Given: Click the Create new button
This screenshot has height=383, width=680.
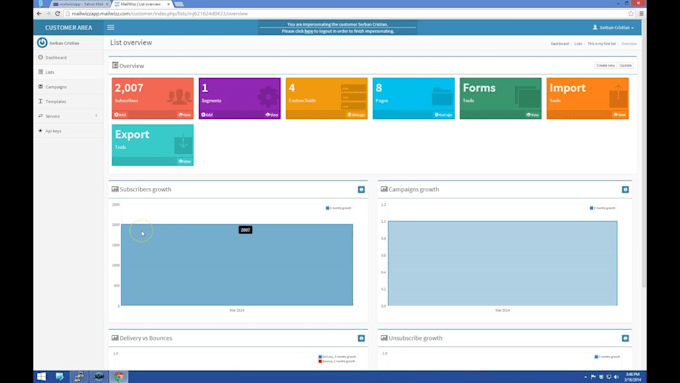Looking at the screenshot, I should (605, 65).
